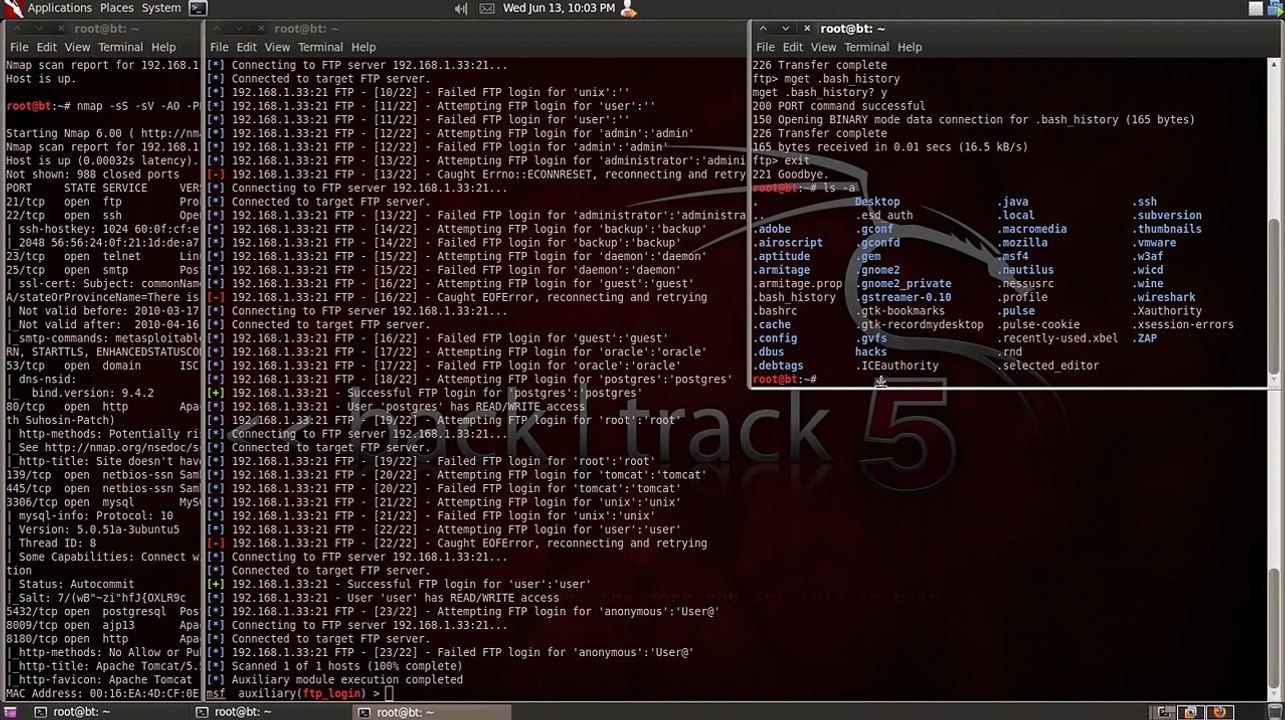
Task: Open Edit menu of the ftp terminal
Action: [793, 47]
